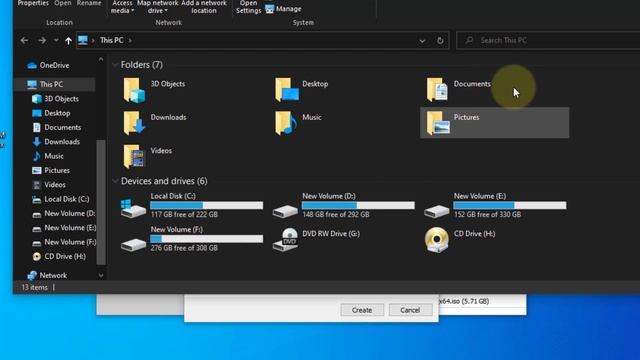Open Settings from the ribbon
The image size is (640, 360).
pos(248,7)
